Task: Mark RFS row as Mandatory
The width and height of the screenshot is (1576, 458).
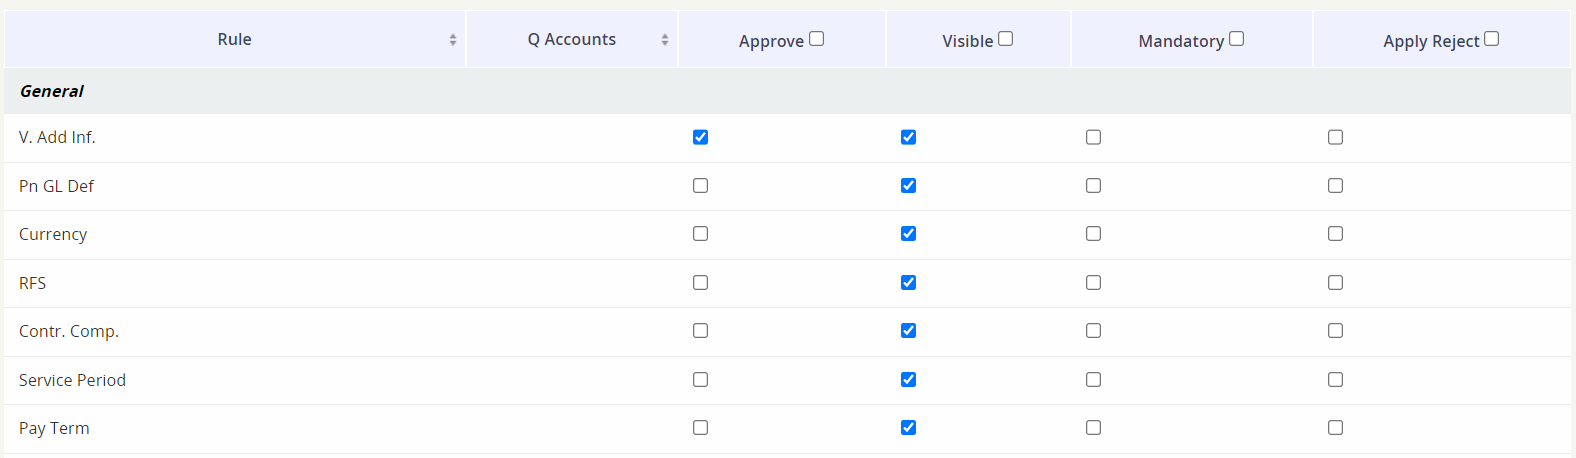Action: 1093,283
